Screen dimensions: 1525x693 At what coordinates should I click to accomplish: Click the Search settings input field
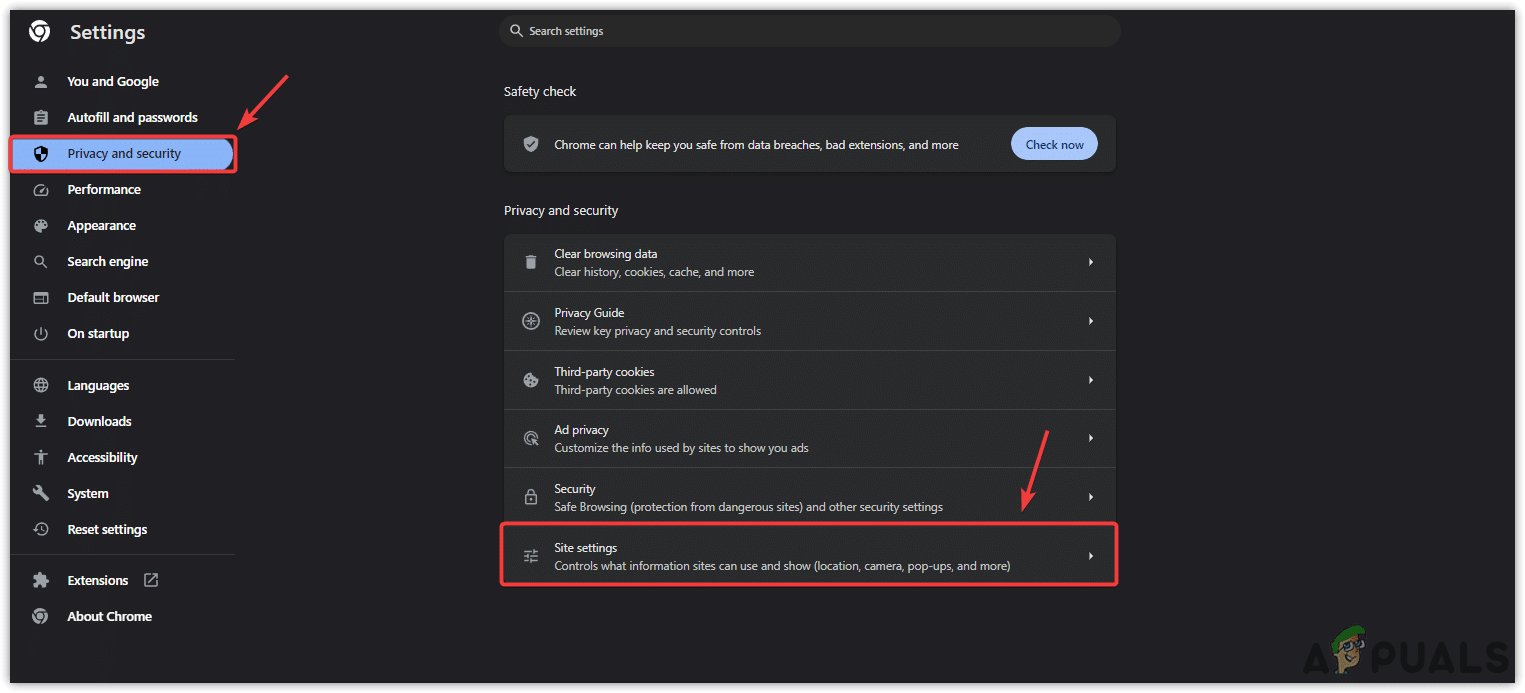(x=810, y=31)
